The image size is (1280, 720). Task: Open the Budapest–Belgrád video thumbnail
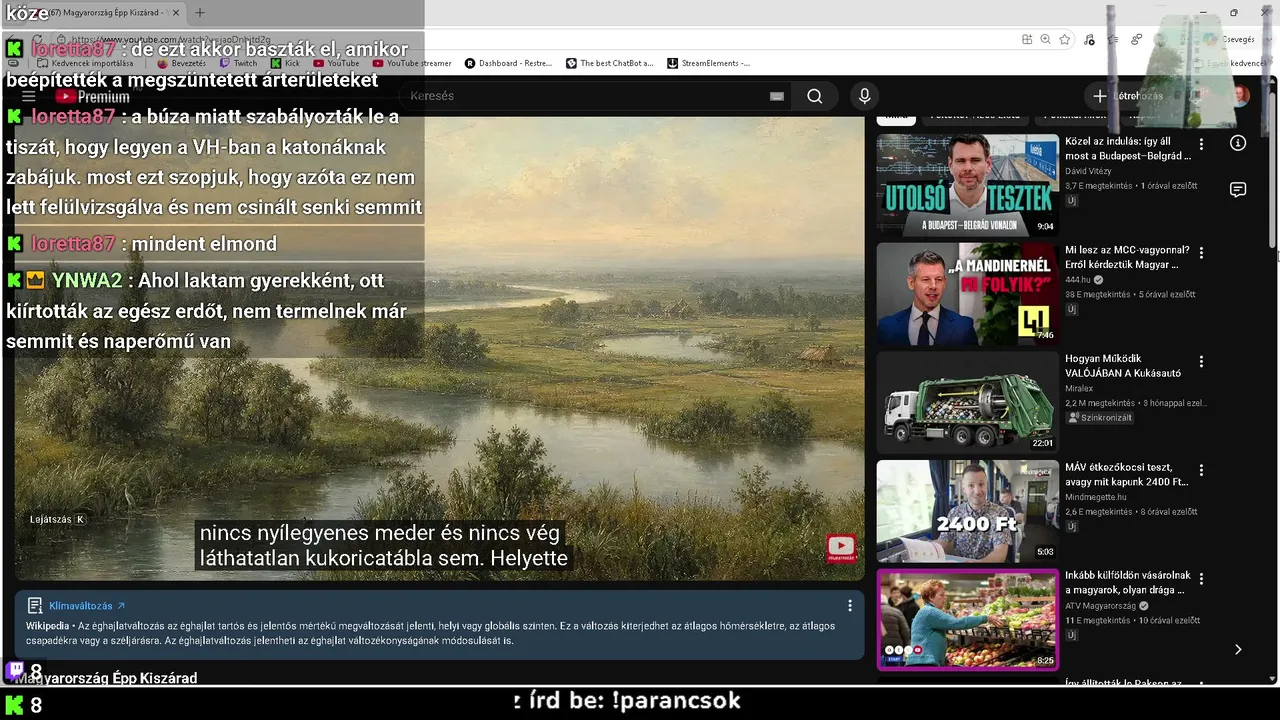[967, 185]
